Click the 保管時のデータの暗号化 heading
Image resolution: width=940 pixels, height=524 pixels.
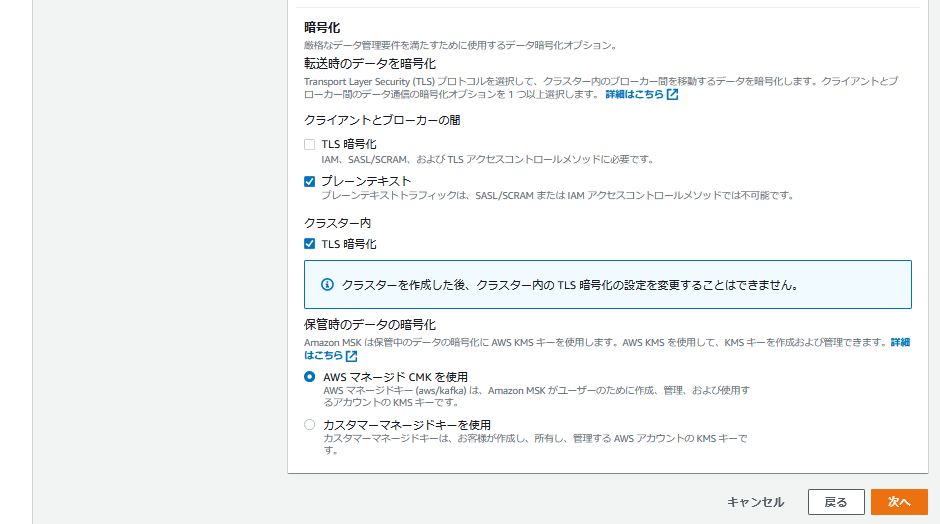[370, 325]
